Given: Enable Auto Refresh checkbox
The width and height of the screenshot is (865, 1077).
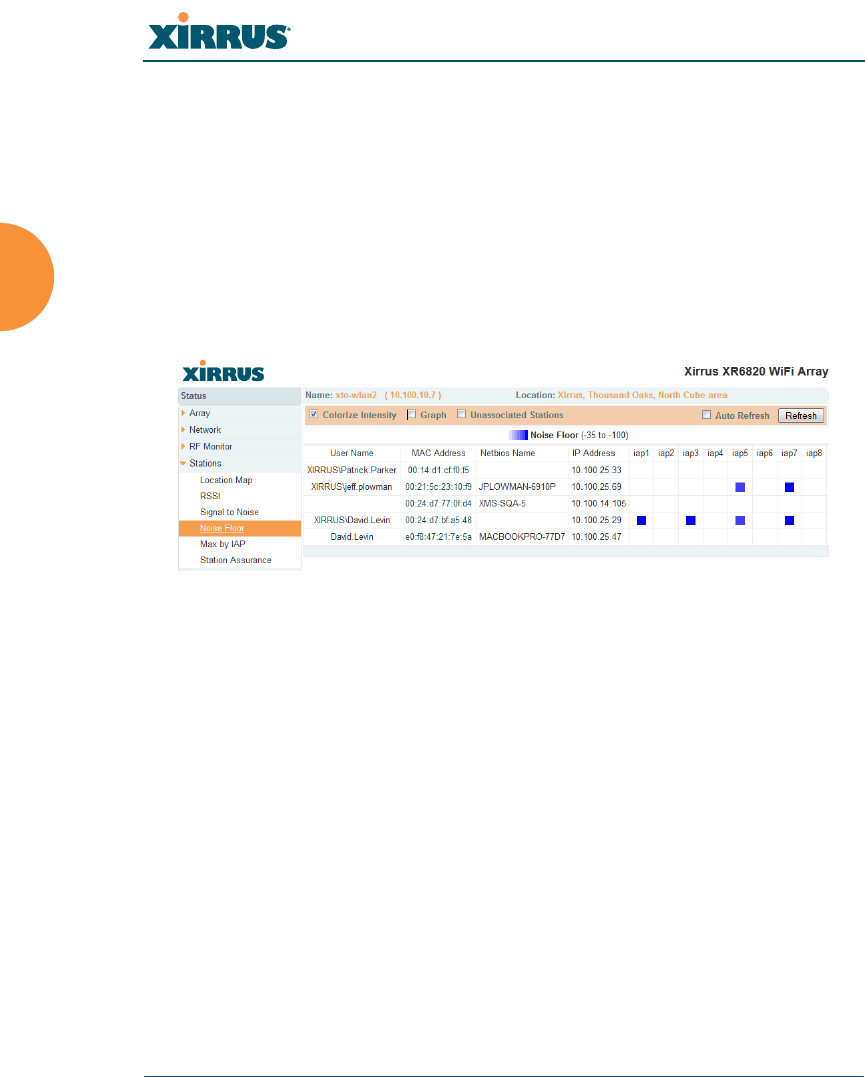Looking at the screenshot, I should (706, 415).
